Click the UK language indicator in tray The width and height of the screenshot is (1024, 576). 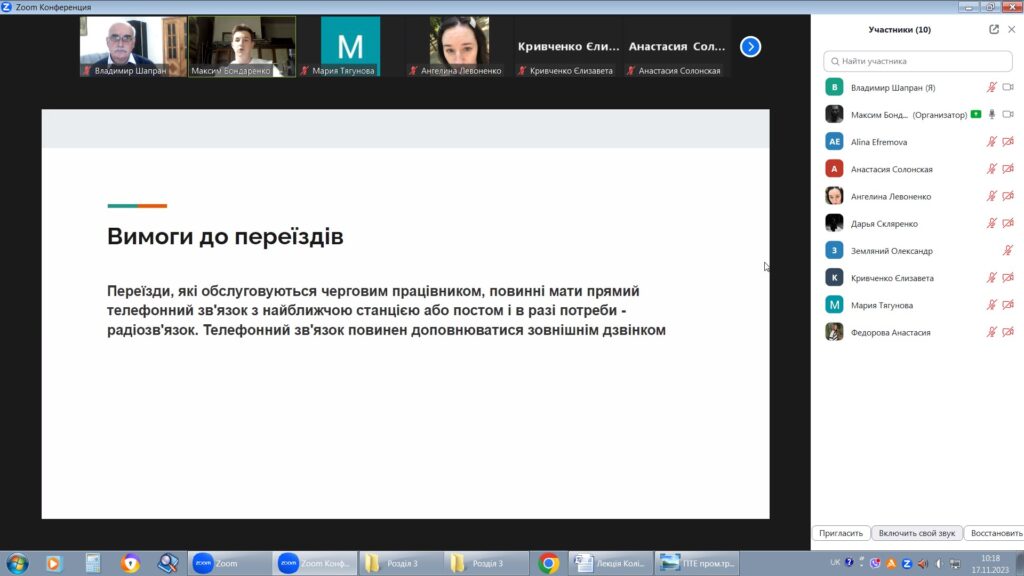point(835,562)
